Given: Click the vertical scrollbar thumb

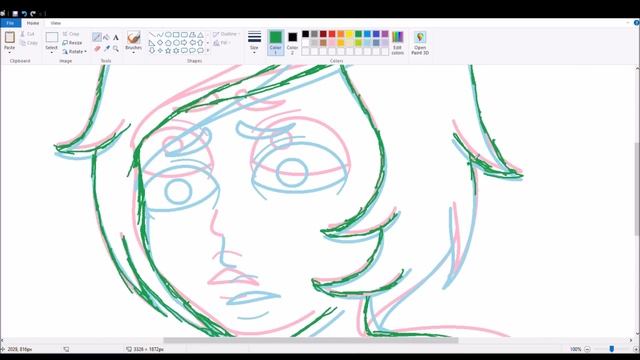Looking at the screenshot, I should 636,189.
